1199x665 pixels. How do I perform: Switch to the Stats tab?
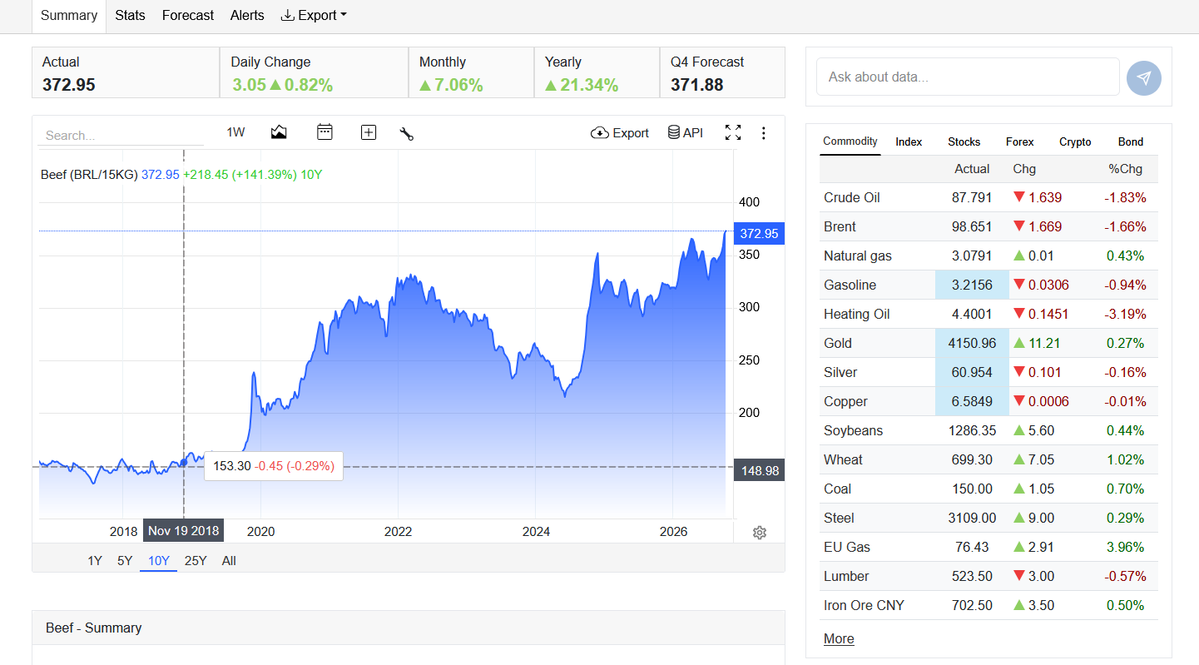coord(130,15)
